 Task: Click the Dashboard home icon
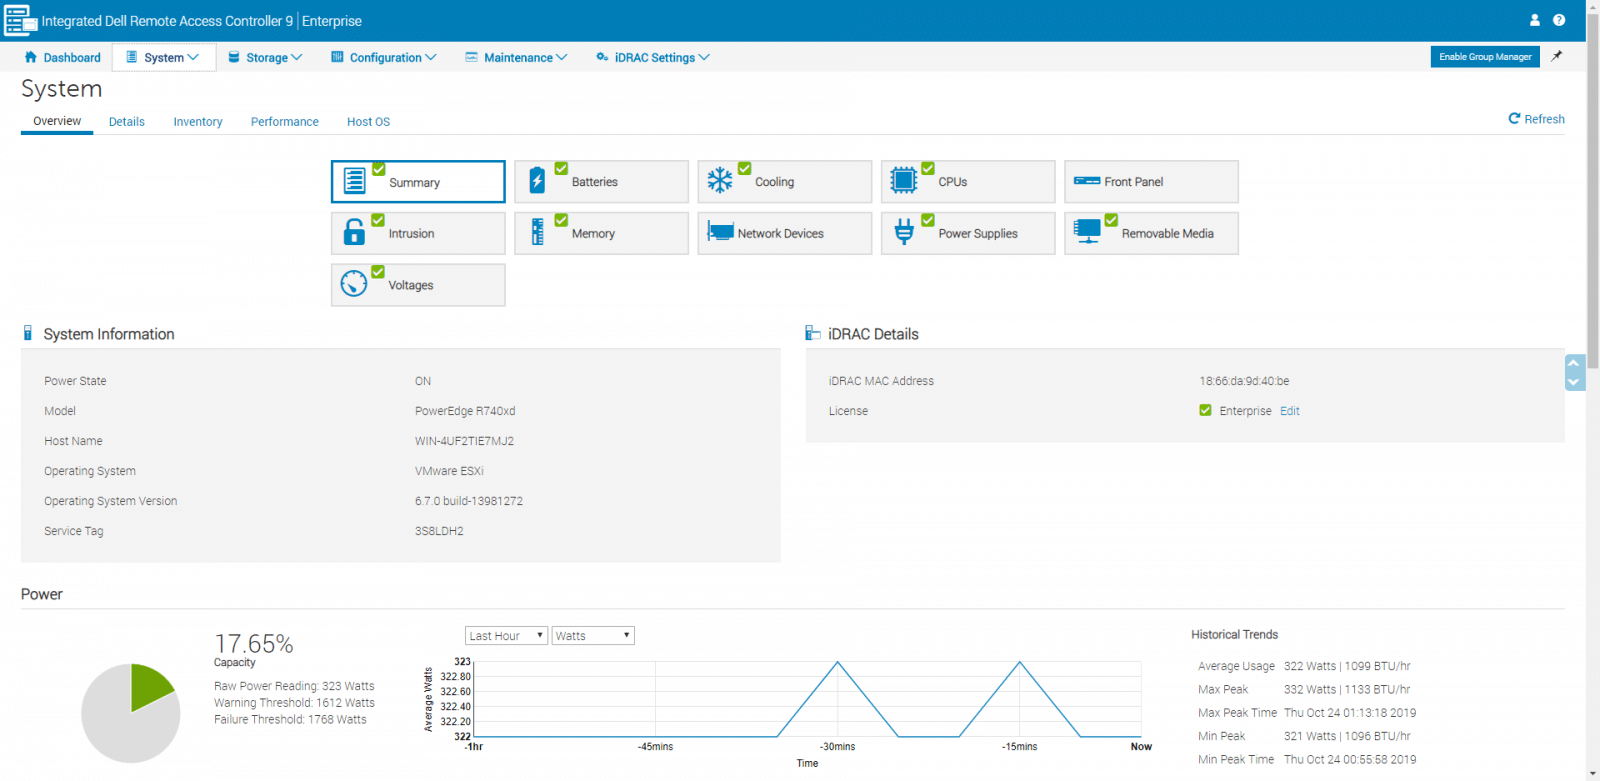point(31,57)
